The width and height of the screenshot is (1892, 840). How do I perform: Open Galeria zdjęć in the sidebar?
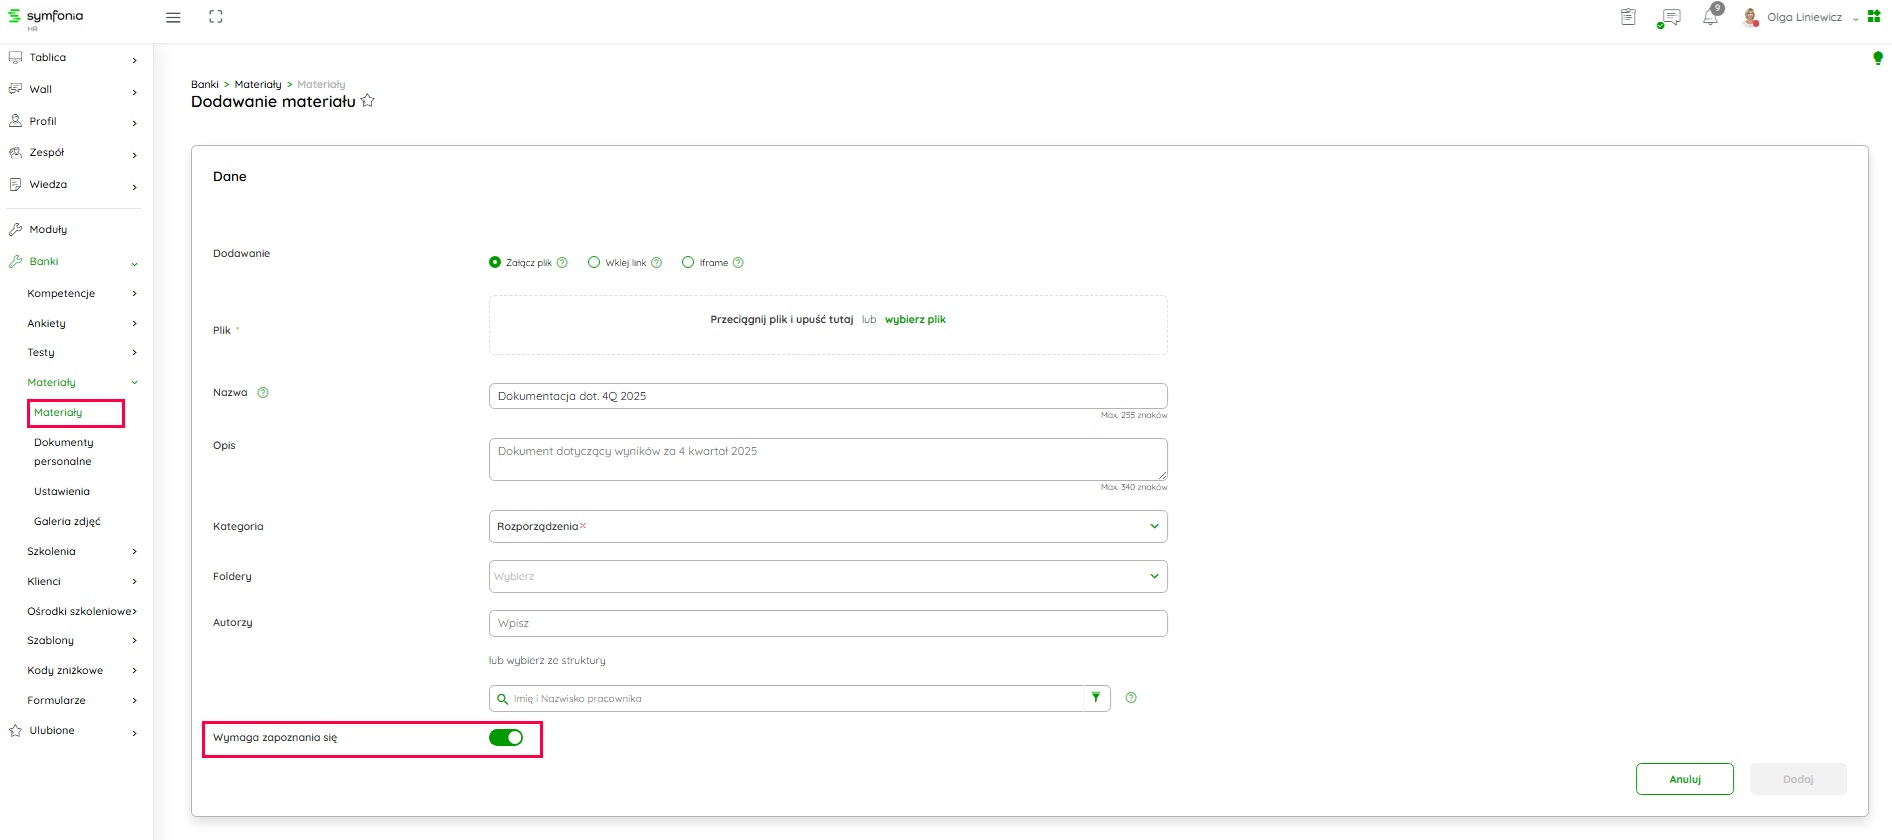(x=67, y=522)
